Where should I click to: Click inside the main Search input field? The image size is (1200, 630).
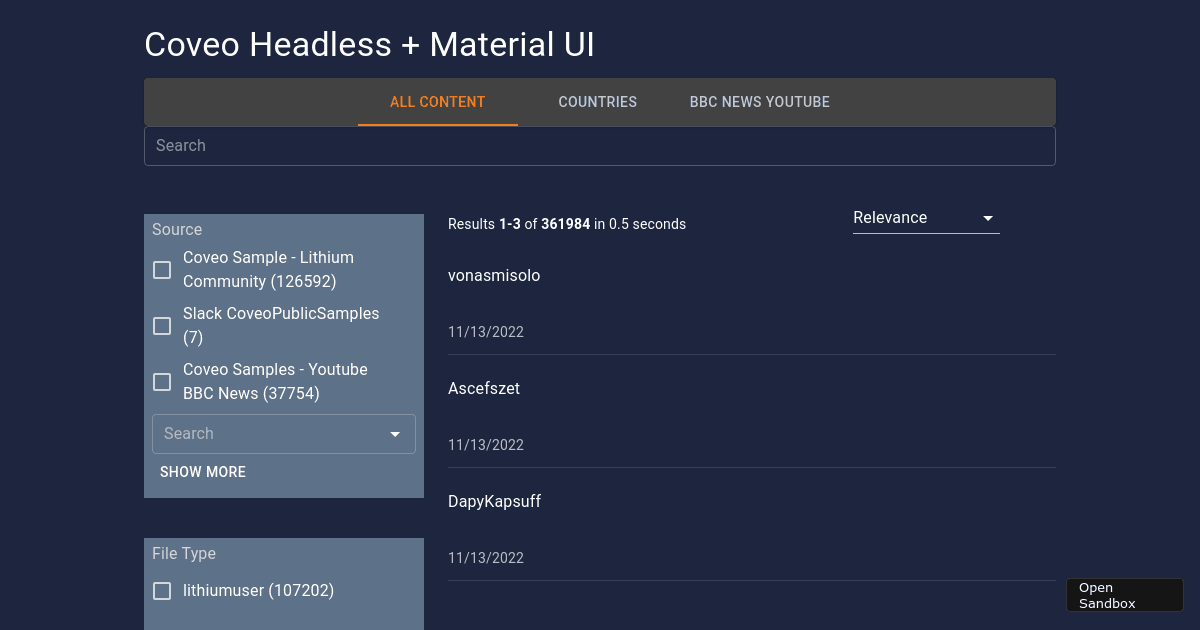coord(600,146)
